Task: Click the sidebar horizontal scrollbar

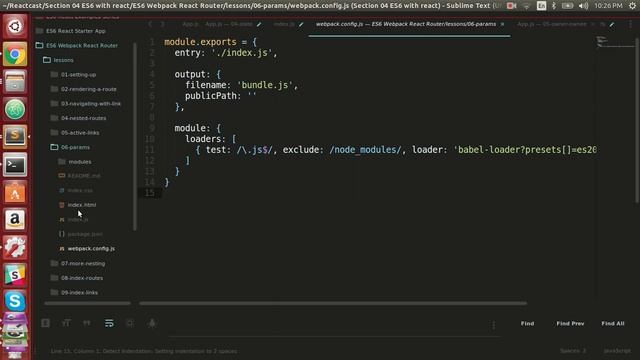Action: 87,303
